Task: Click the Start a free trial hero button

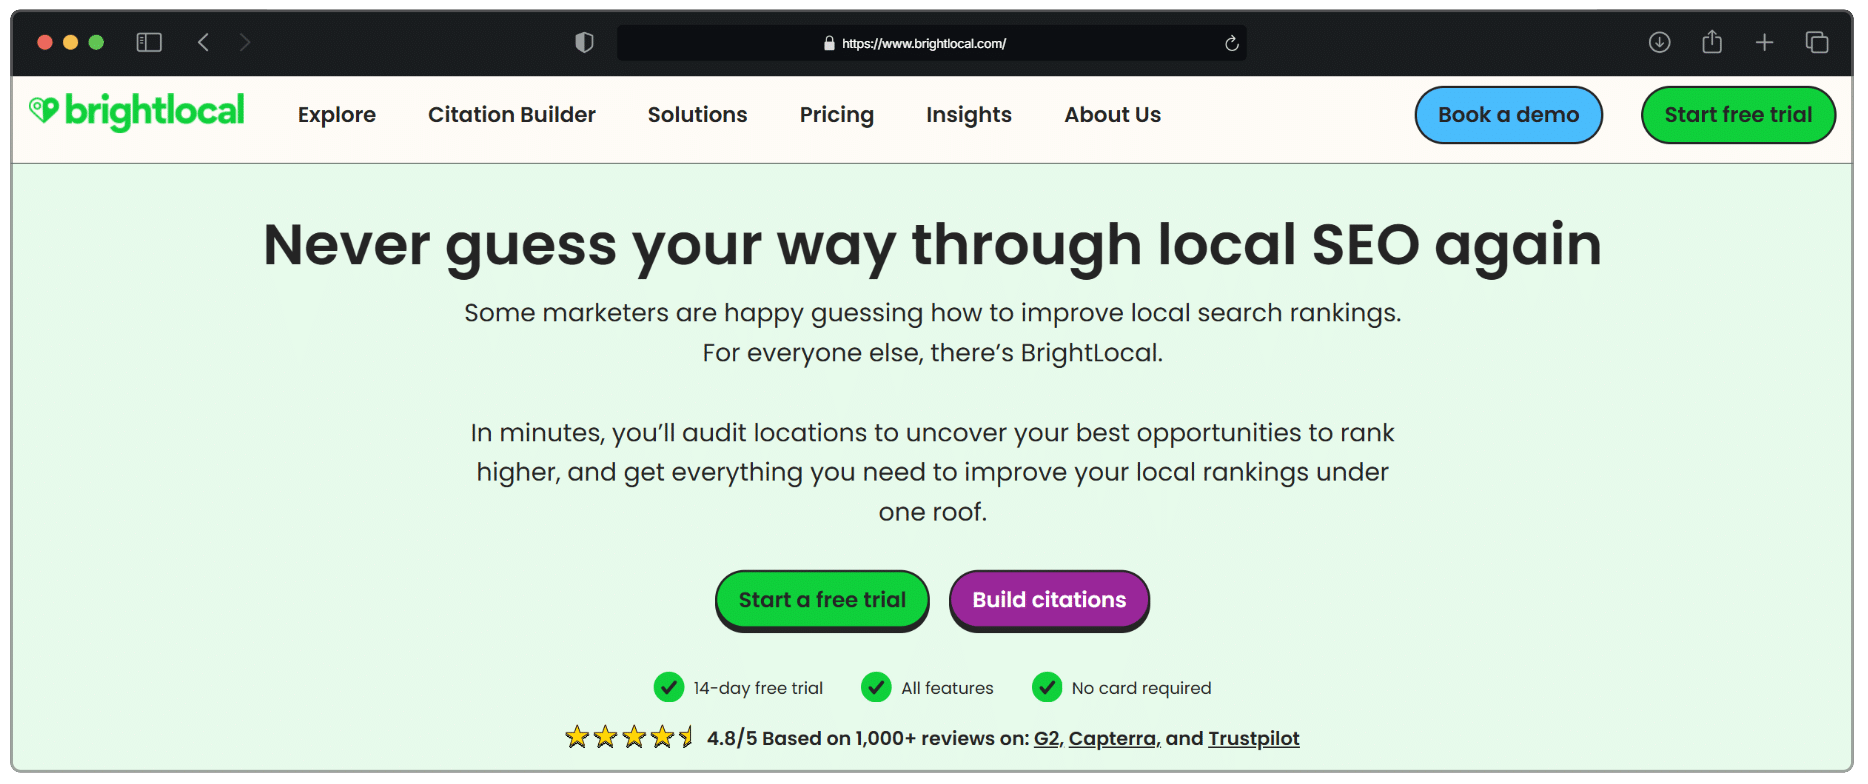Action: [x=823, y=600]
